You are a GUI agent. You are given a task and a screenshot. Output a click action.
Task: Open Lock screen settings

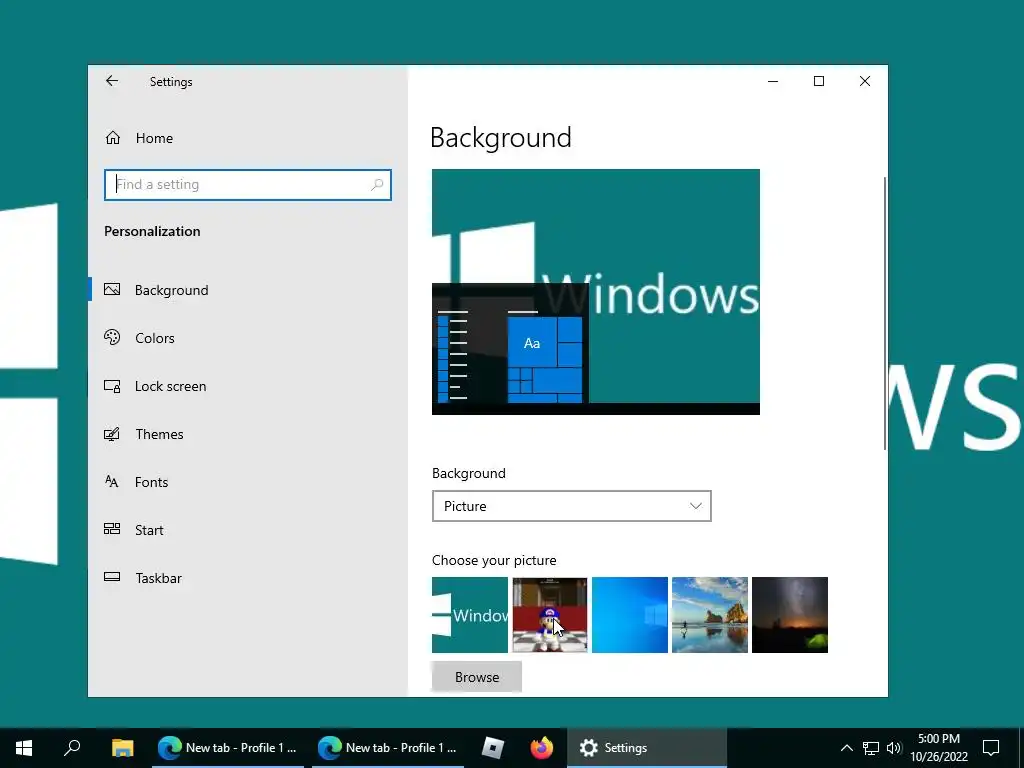click(248, 386)
